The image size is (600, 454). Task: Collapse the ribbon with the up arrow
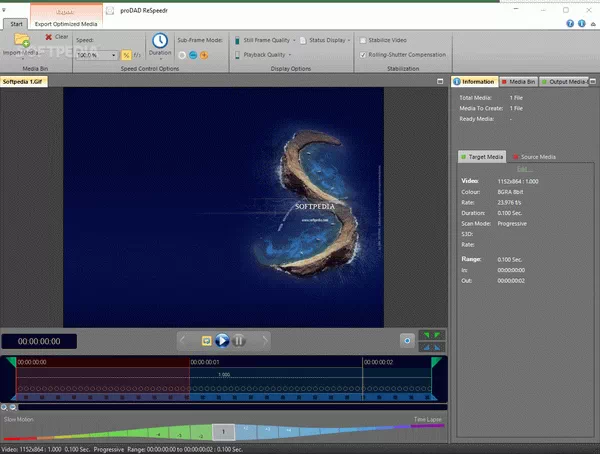593,24
